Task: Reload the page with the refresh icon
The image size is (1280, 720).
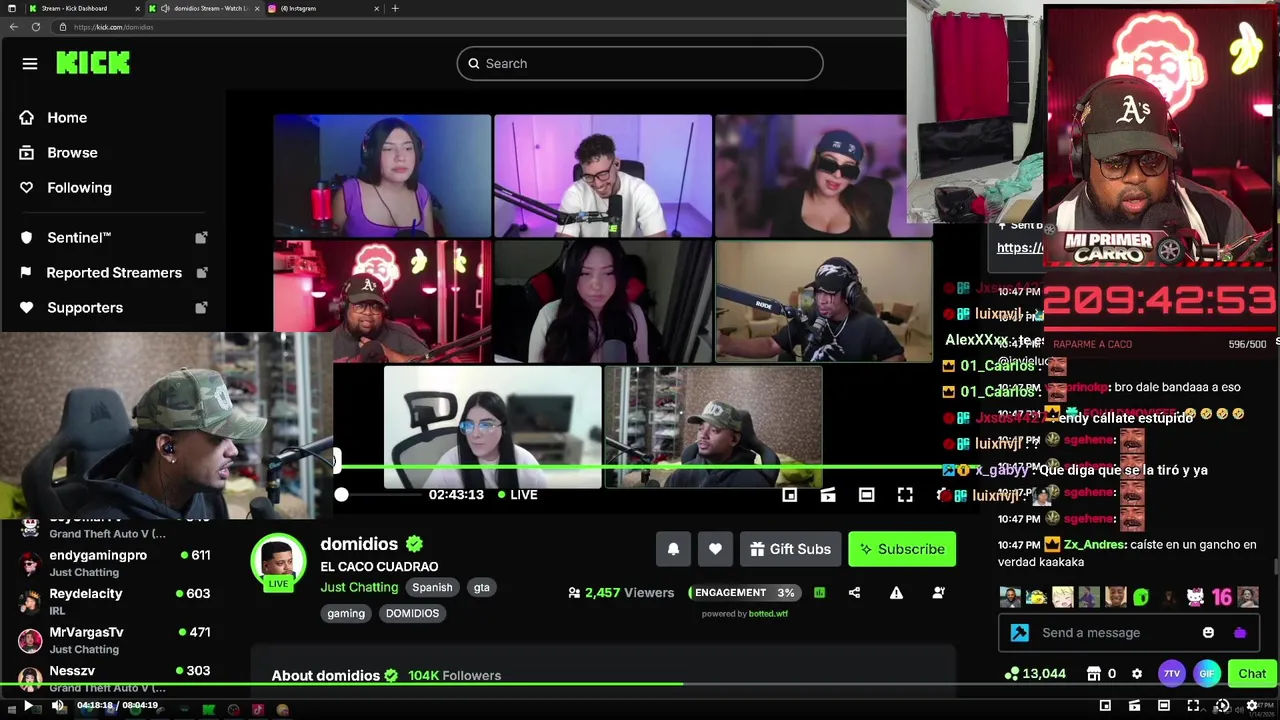Action: click(36, 27)
